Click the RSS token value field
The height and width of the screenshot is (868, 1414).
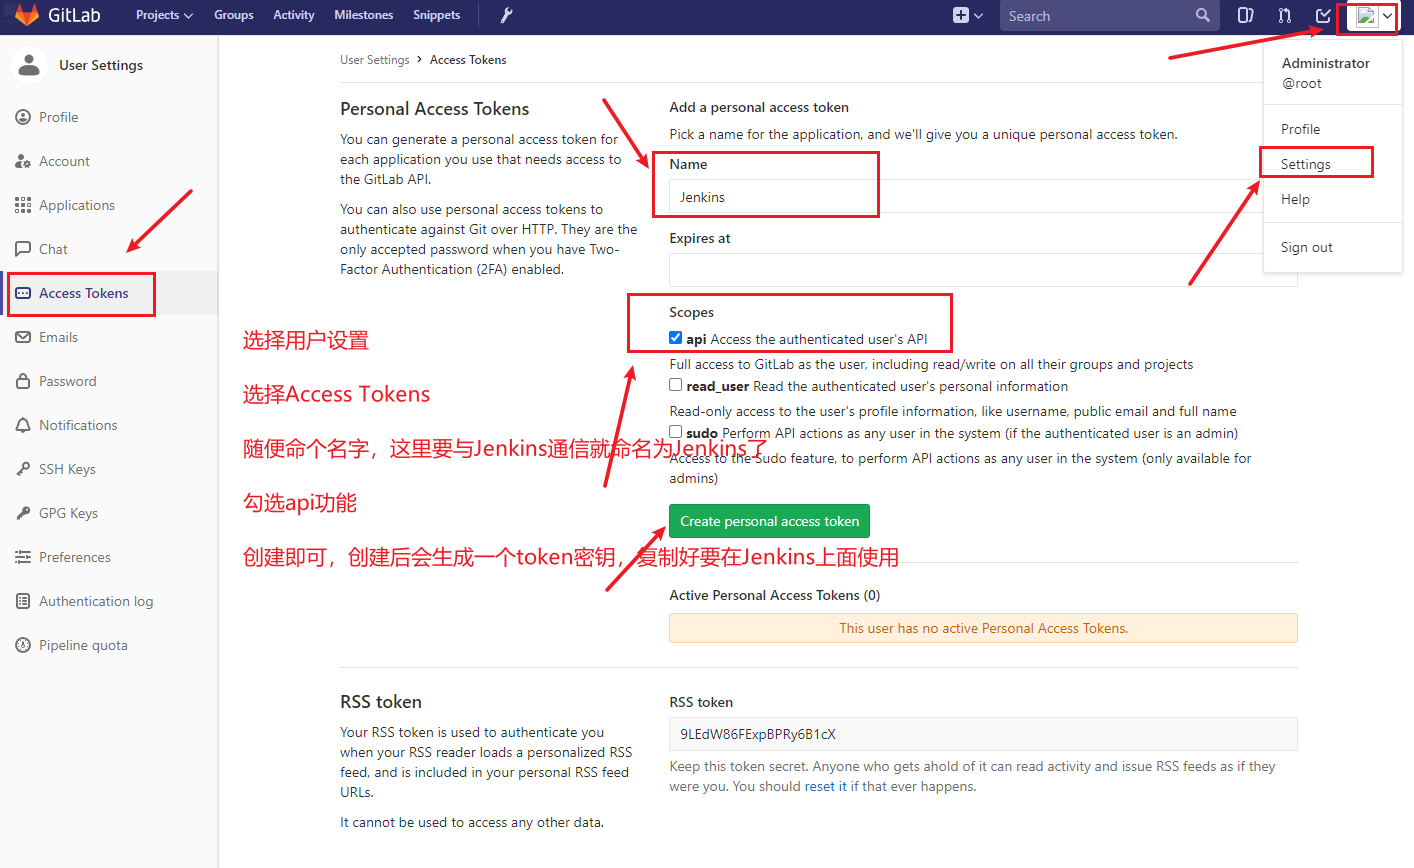(x=983, y=734)
